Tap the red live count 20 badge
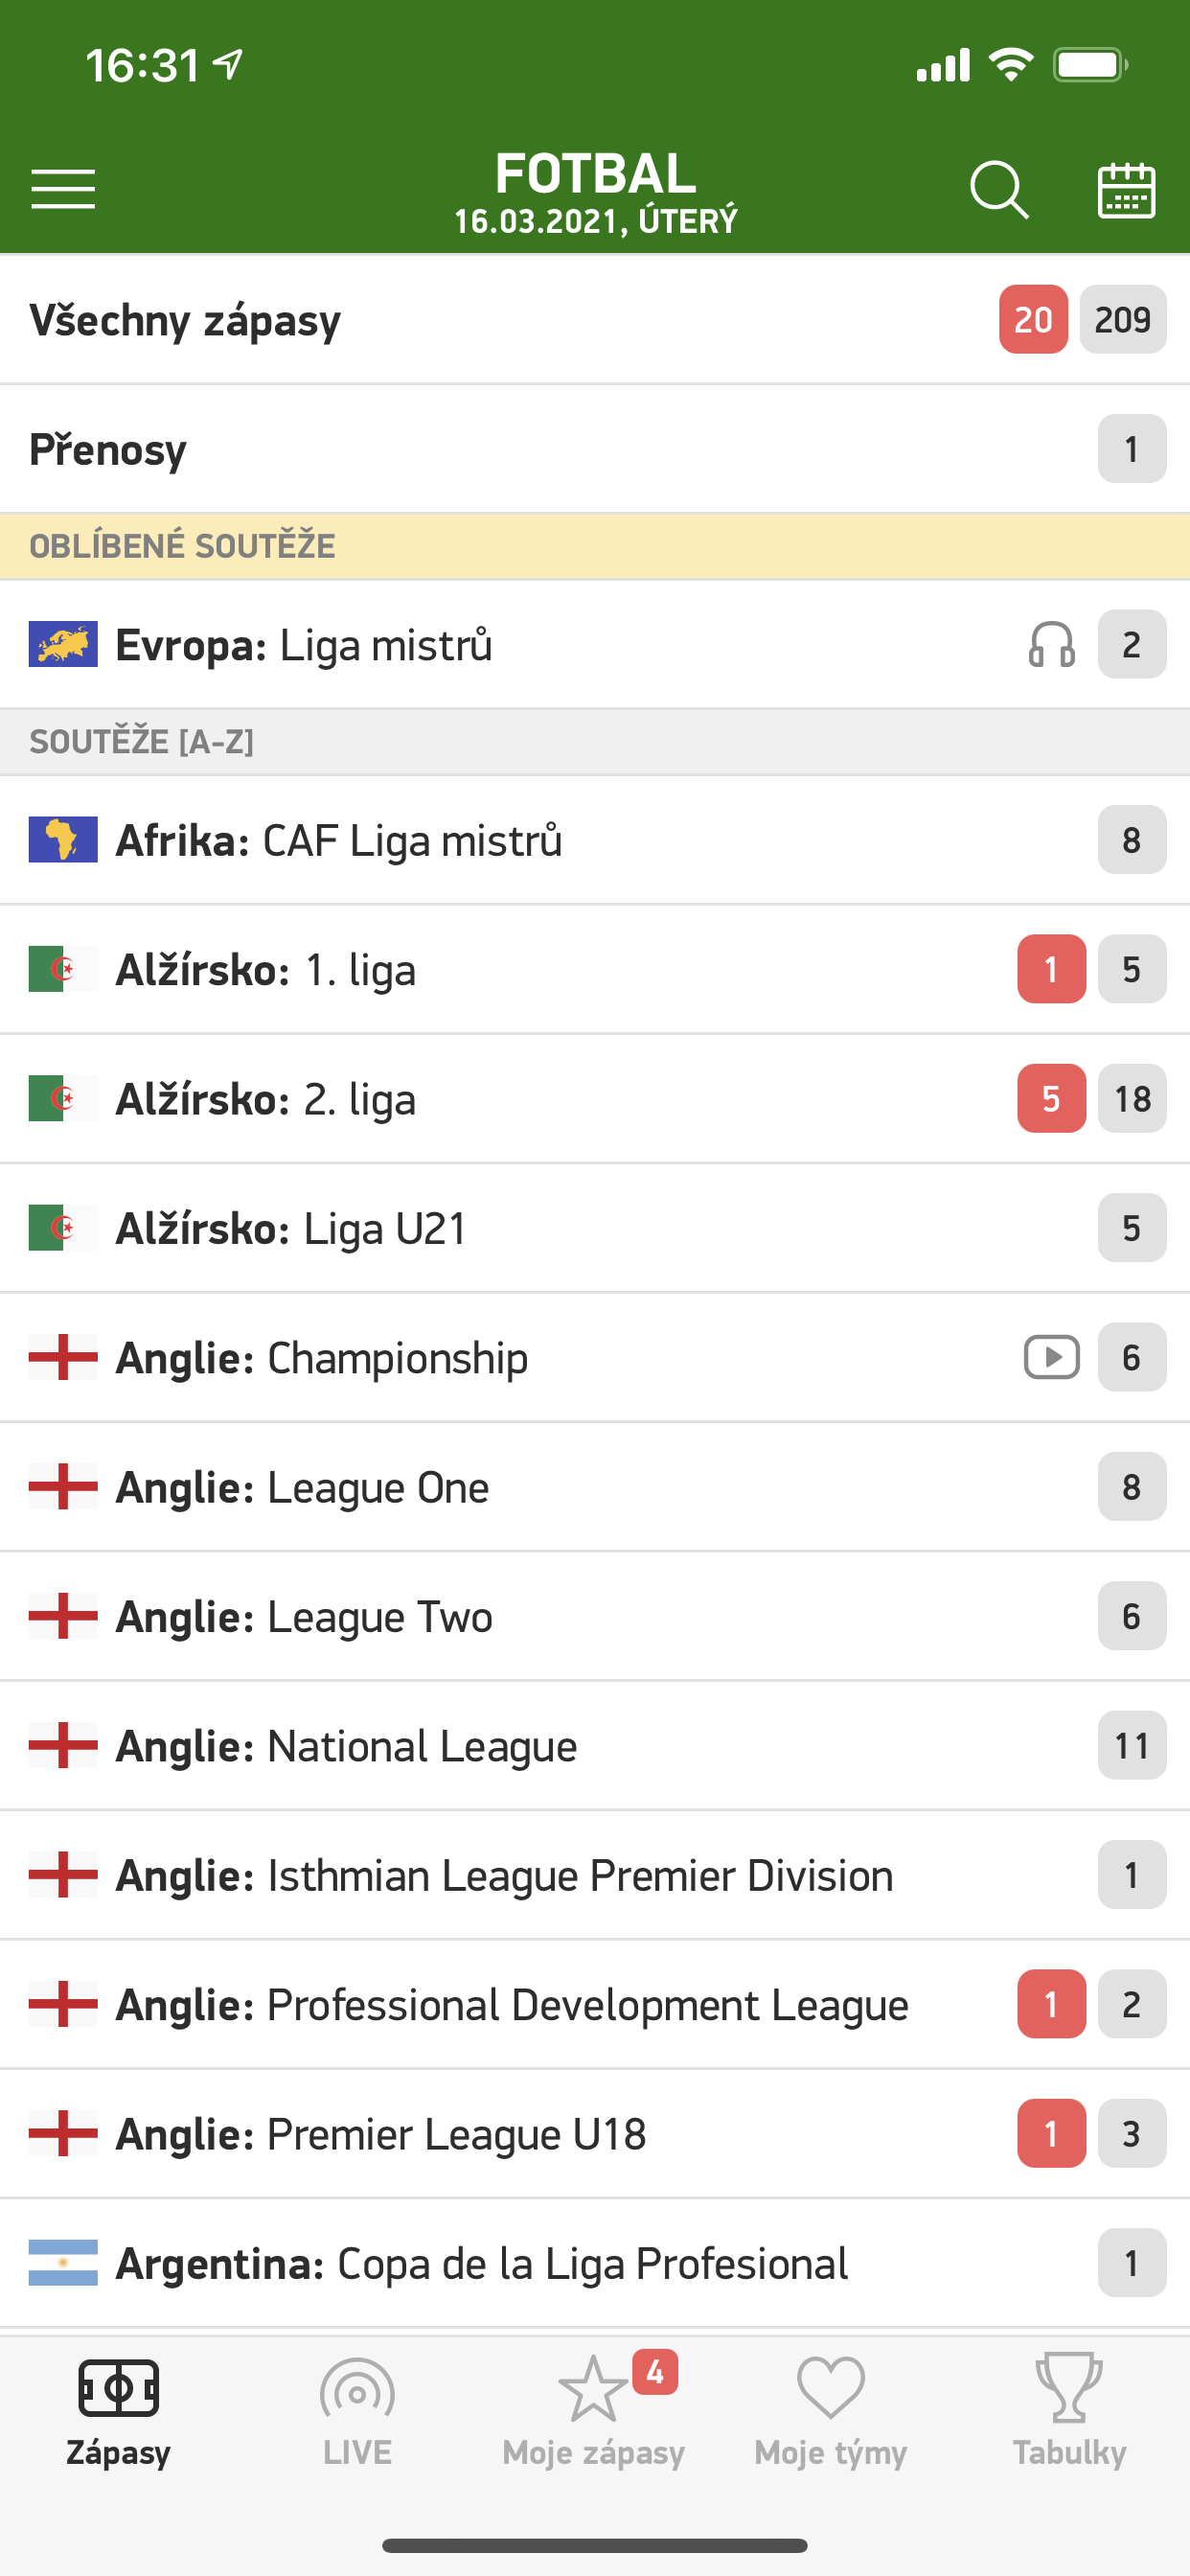1190x2576 pixels. coord(1033,320)
